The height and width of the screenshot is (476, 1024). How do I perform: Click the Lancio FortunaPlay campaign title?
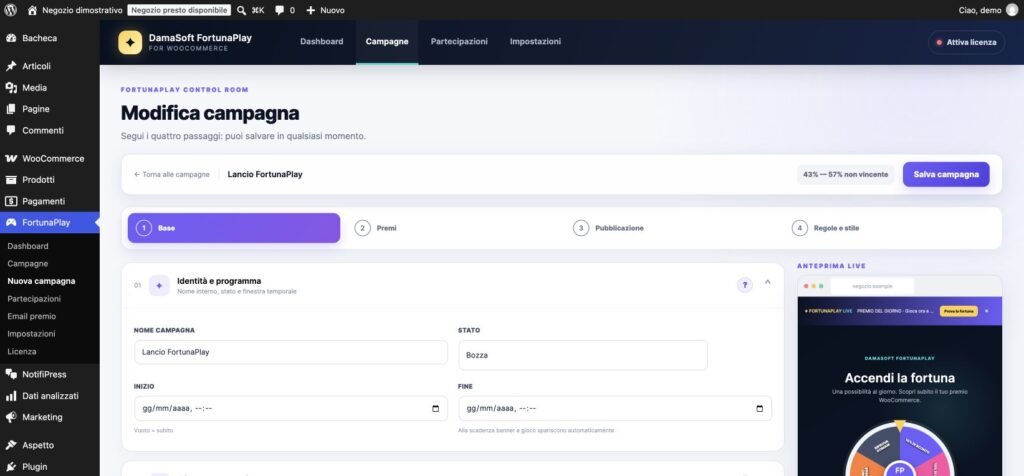[x=264, y=174]
